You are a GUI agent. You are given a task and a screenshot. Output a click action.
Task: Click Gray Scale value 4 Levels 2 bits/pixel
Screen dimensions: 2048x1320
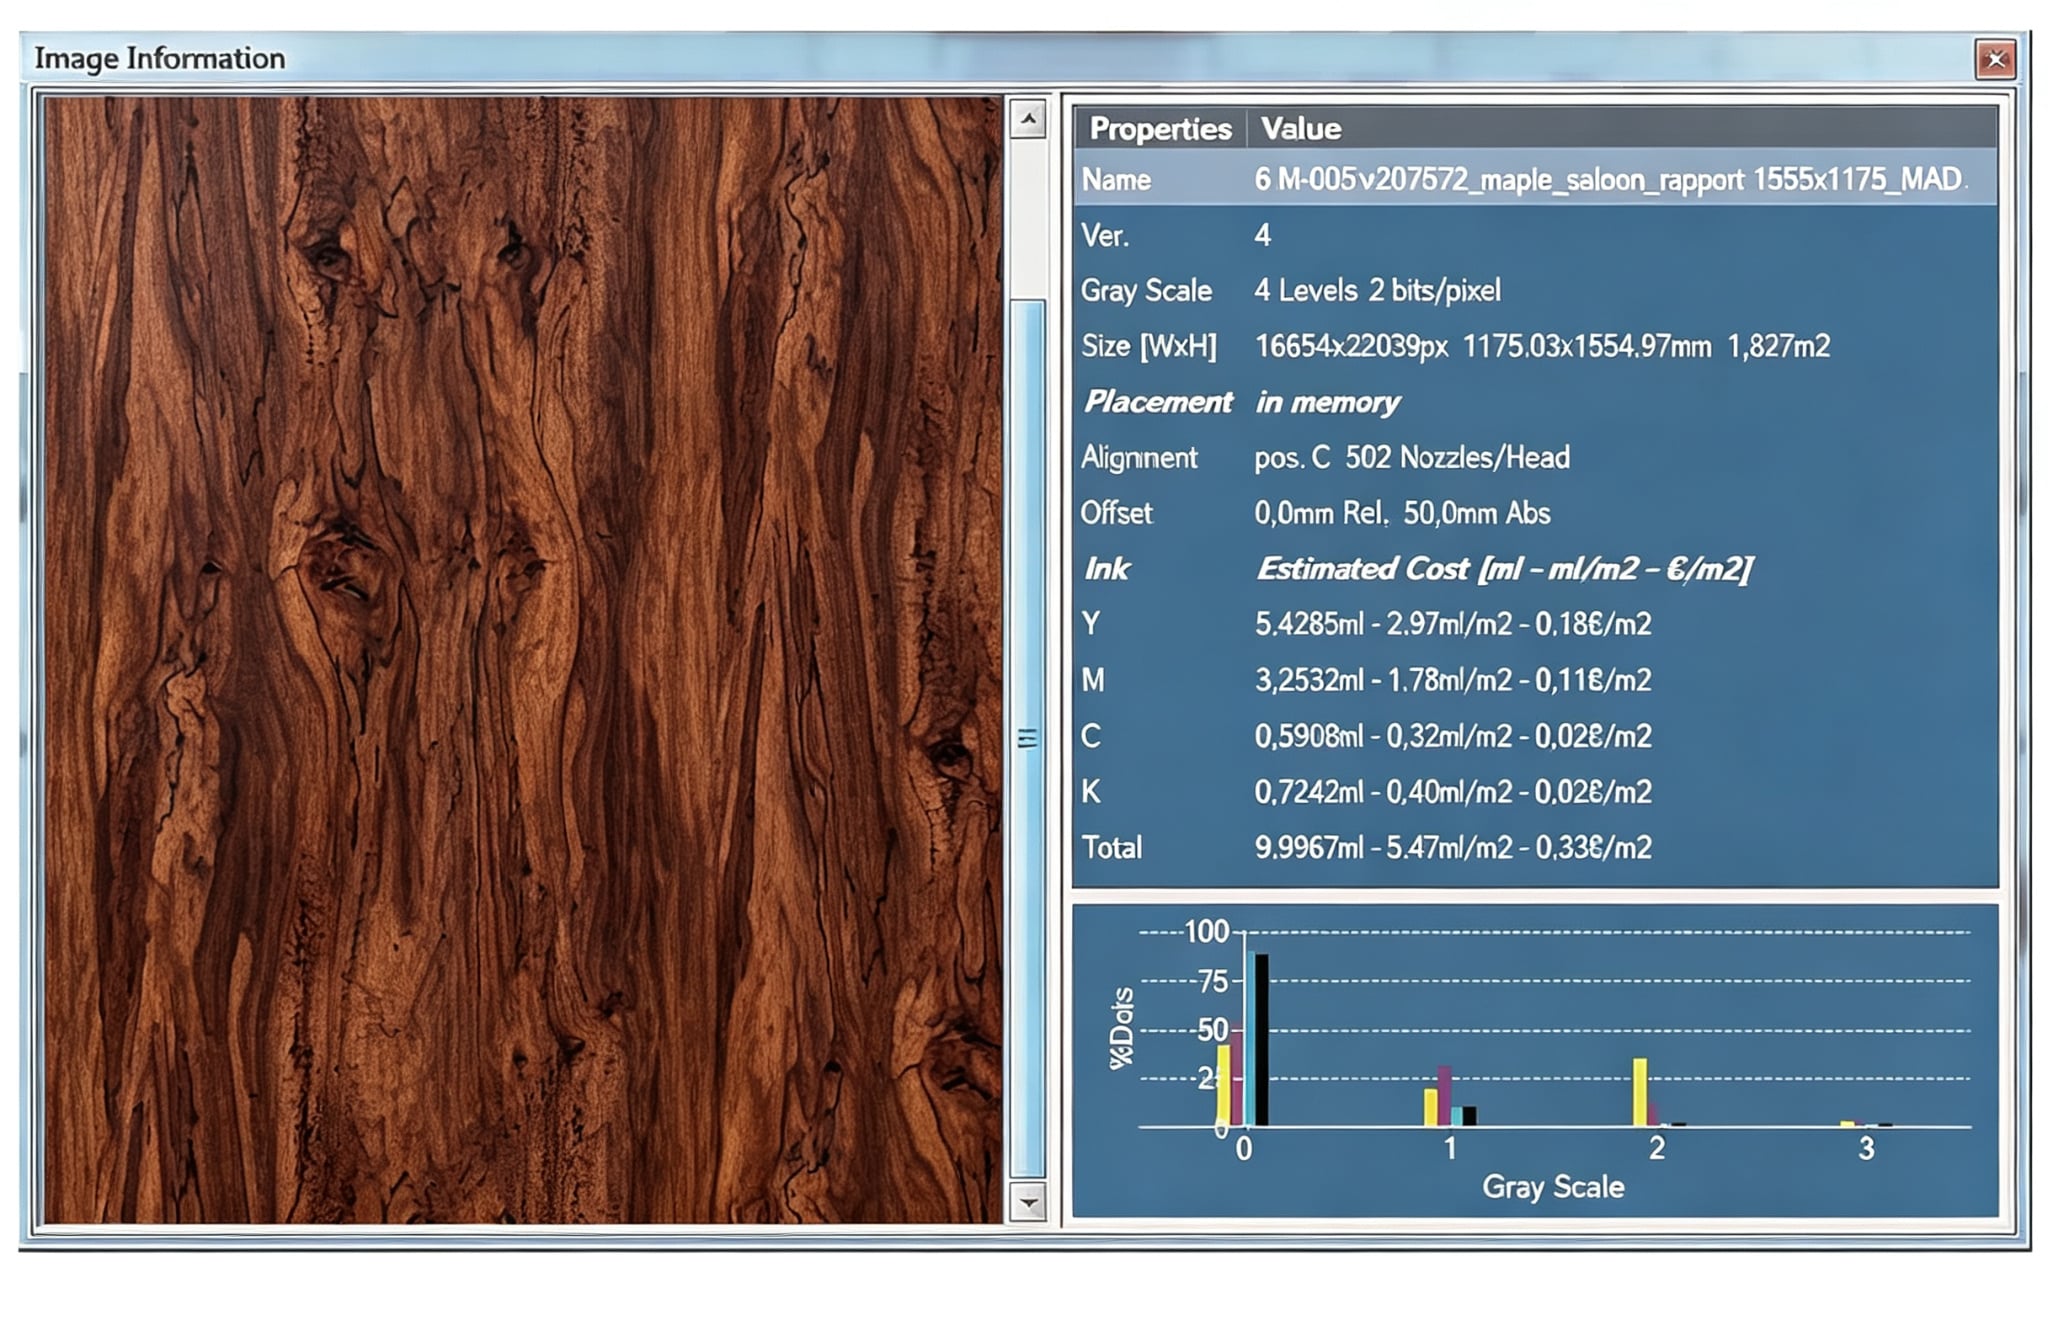point(1377,291)
